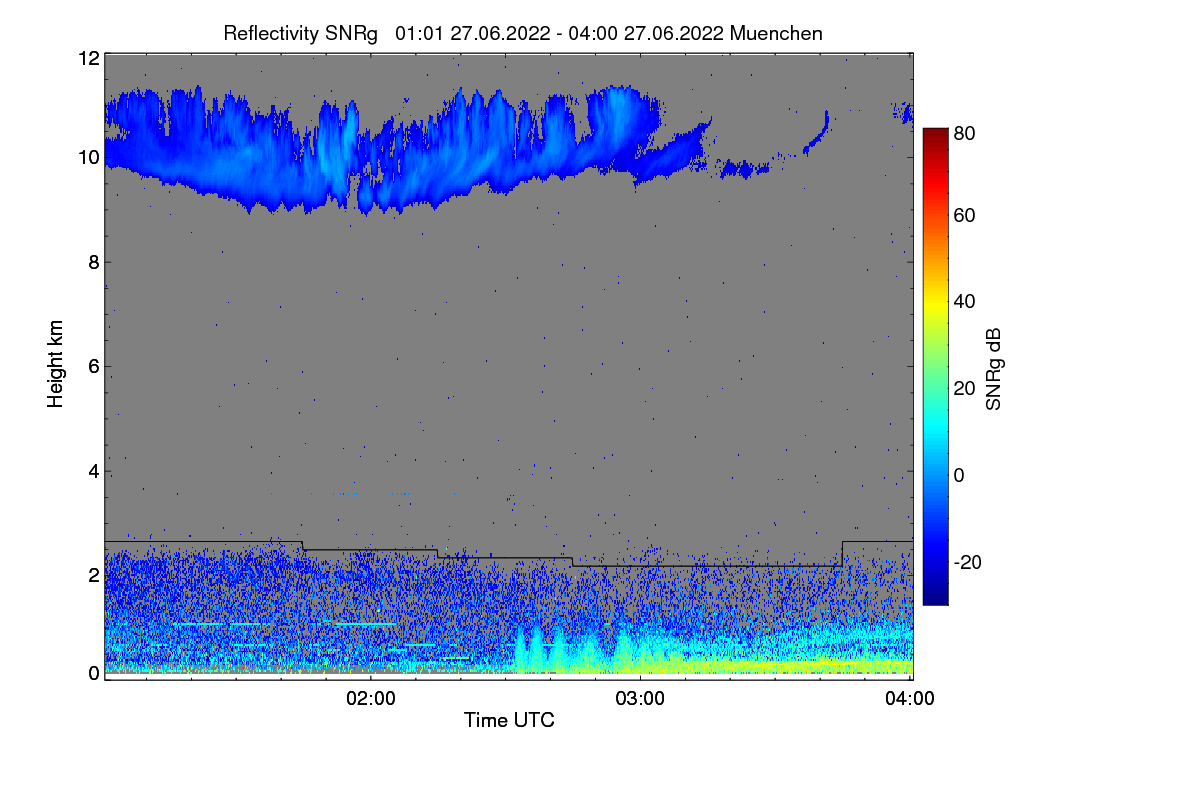Click the height tick label 8
1200x800 pixels.
tap(93, 262)
